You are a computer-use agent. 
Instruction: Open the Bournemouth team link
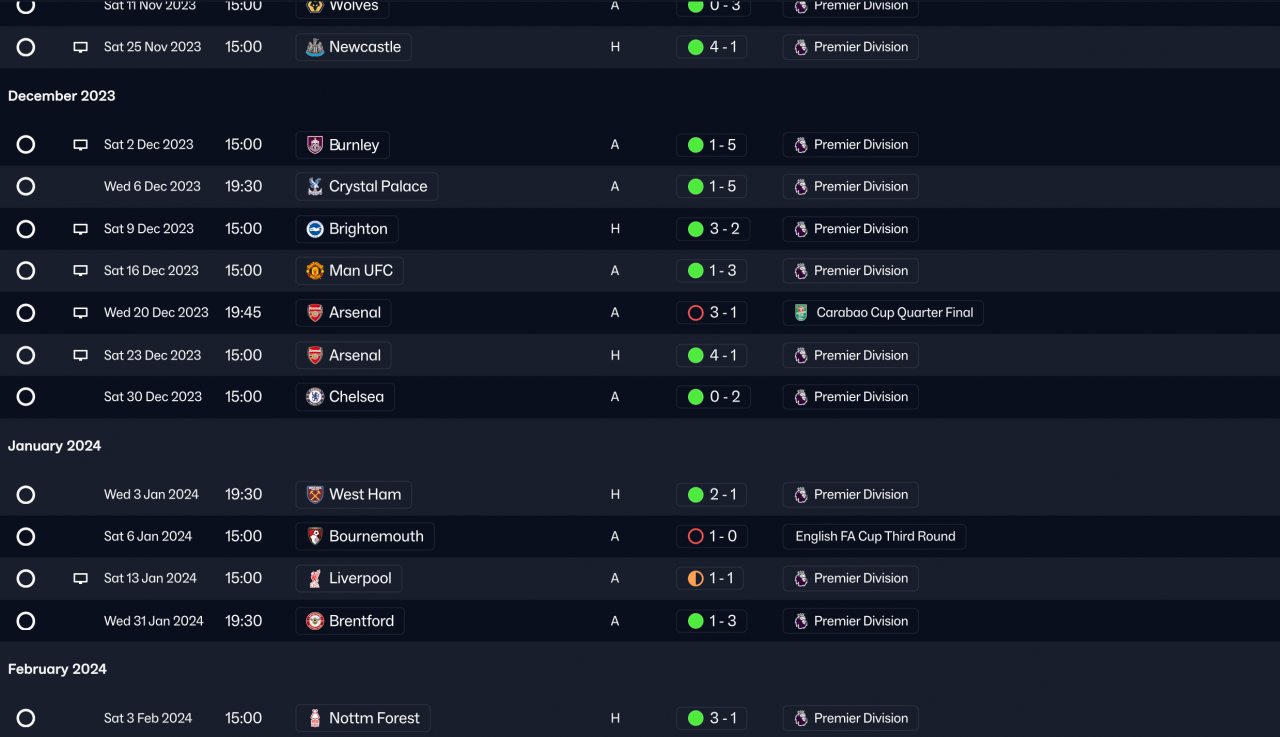click(x=375, y=537)
